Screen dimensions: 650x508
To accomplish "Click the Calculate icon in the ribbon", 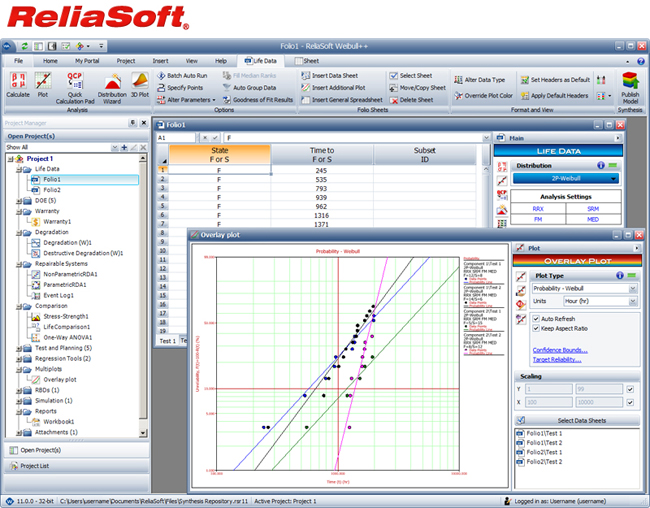I will click(17, 82).
